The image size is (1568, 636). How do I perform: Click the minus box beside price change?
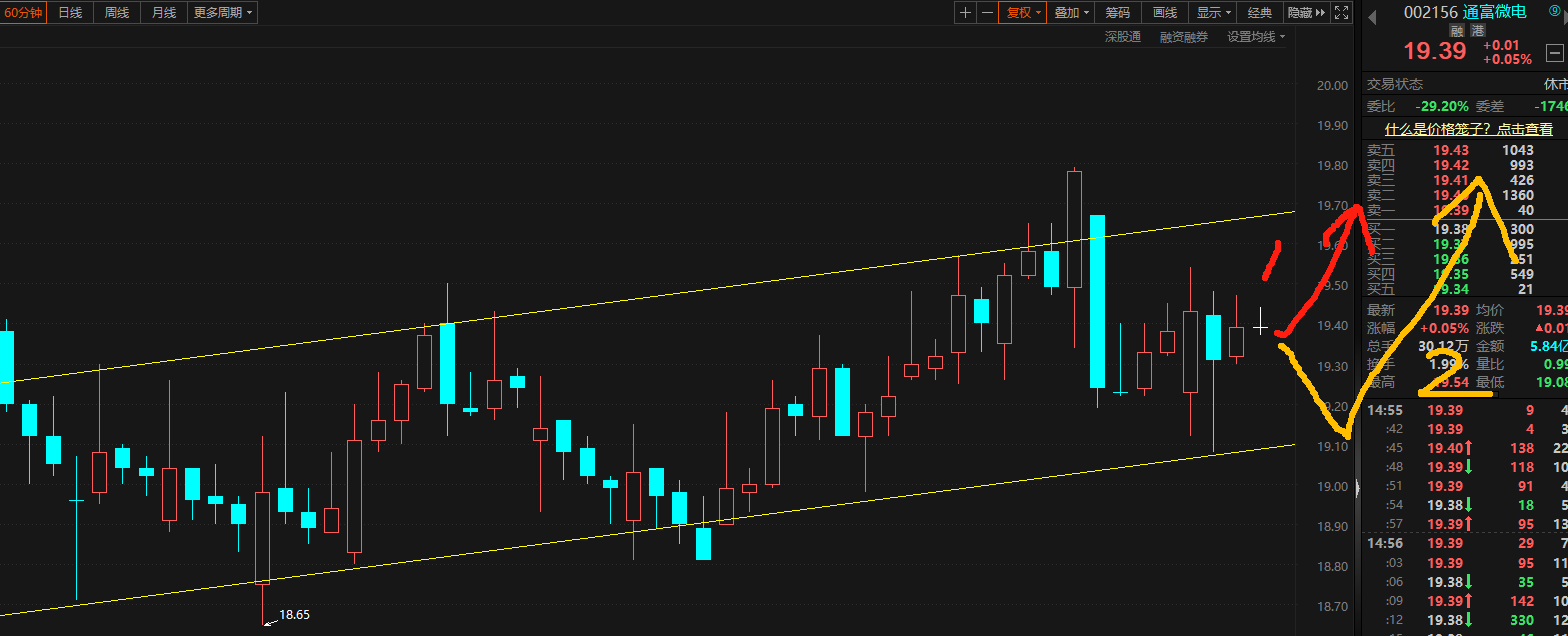click(x=1554, y=53)
